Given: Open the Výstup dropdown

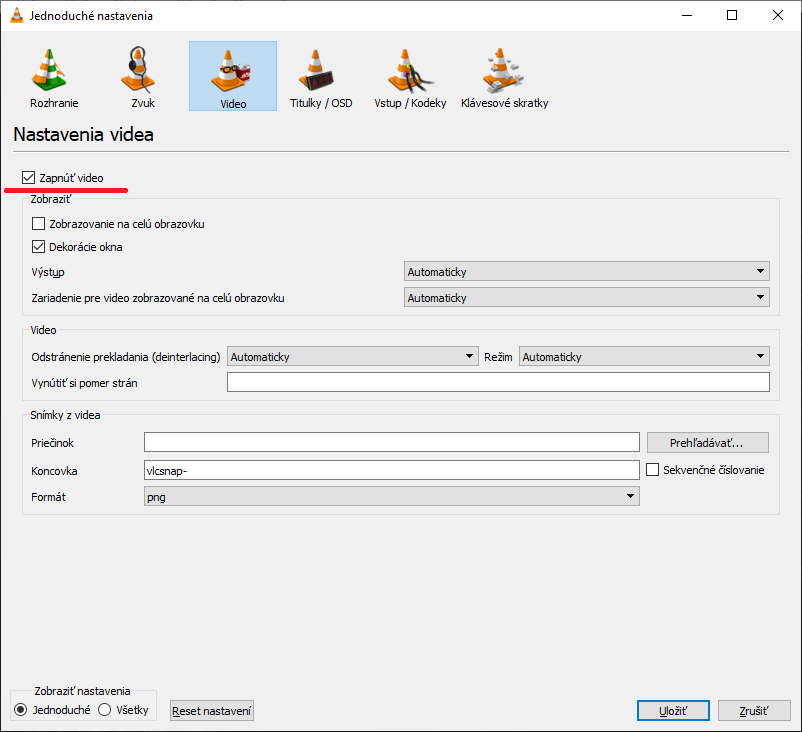Looking at the screenshot, I should pos(587,271).
